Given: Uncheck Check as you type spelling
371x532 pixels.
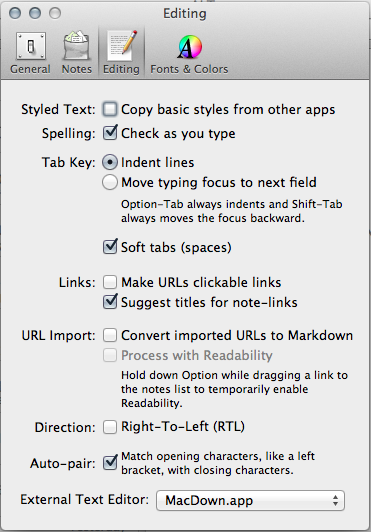Looking at the screenshot, I should tap(110, 133).
